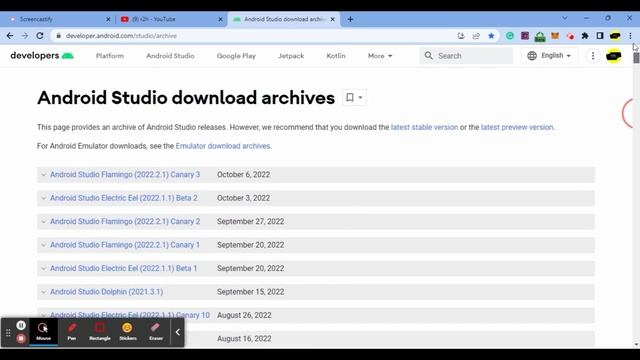This screenshot has width=640, height=360.
Task: Select the Pen drawing tool
Action: [72, 332]
